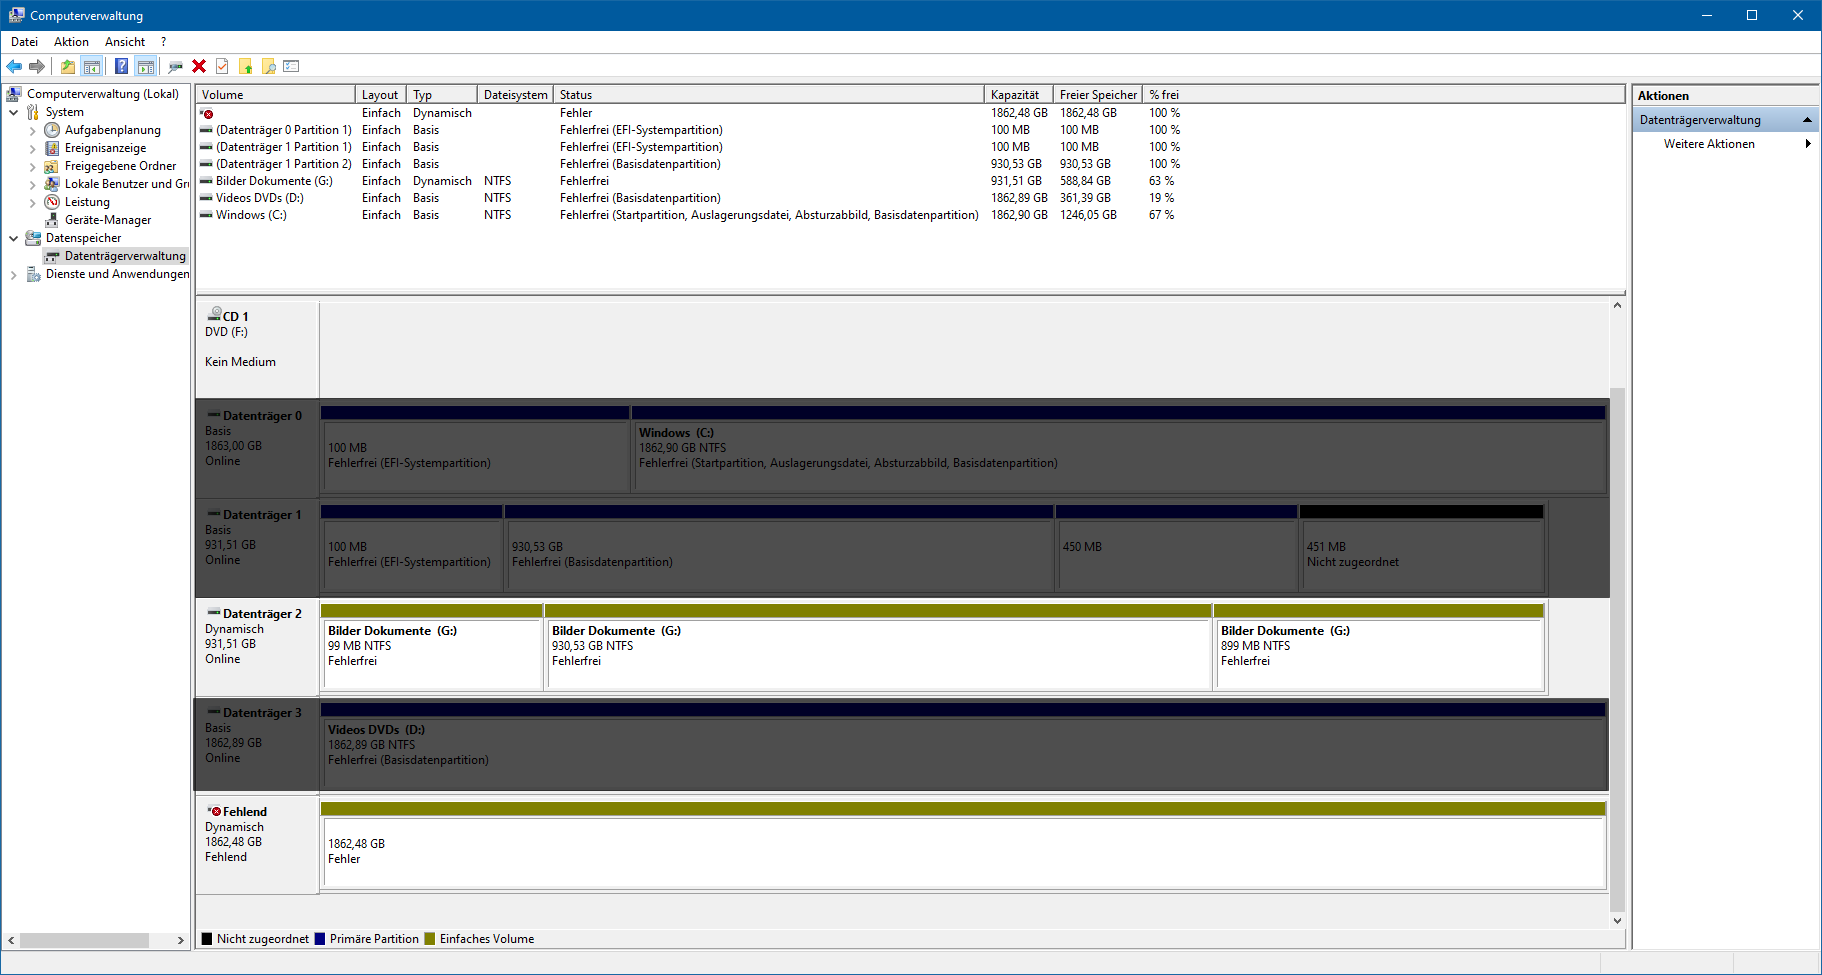
Task: Select 451 MB Nicht zugeordnet block
Action: 1421,547
